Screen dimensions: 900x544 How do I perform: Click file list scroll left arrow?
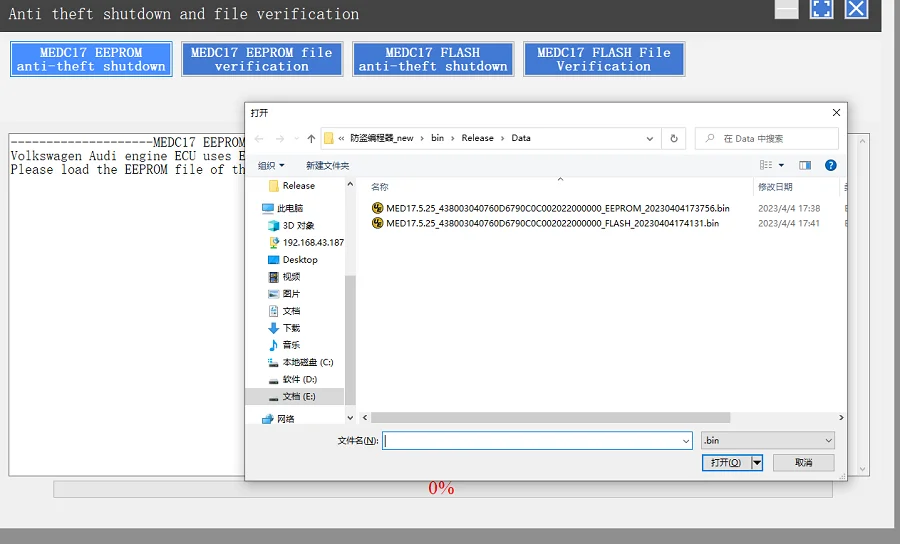point(365,418)
